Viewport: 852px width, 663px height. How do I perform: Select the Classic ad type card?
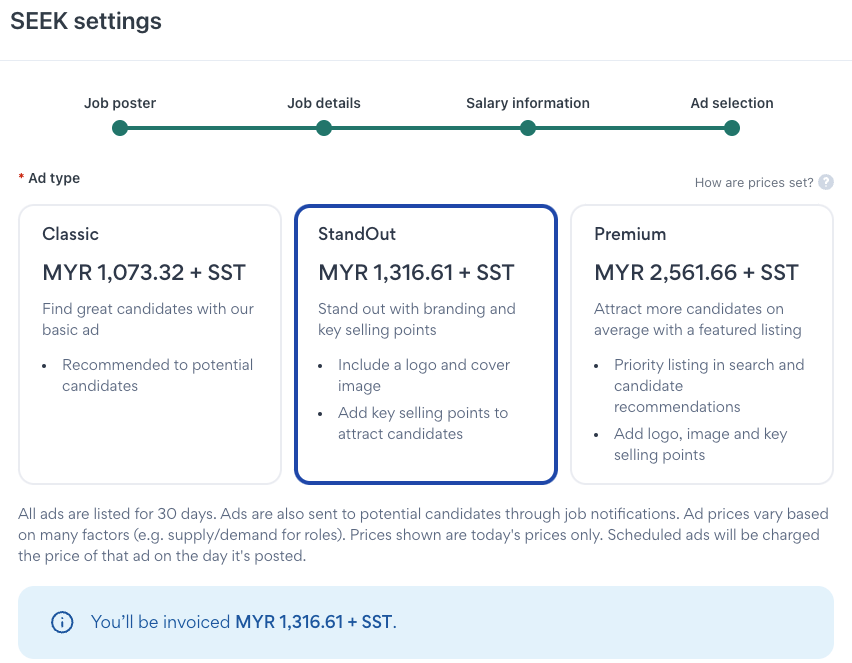coord(150,344)
